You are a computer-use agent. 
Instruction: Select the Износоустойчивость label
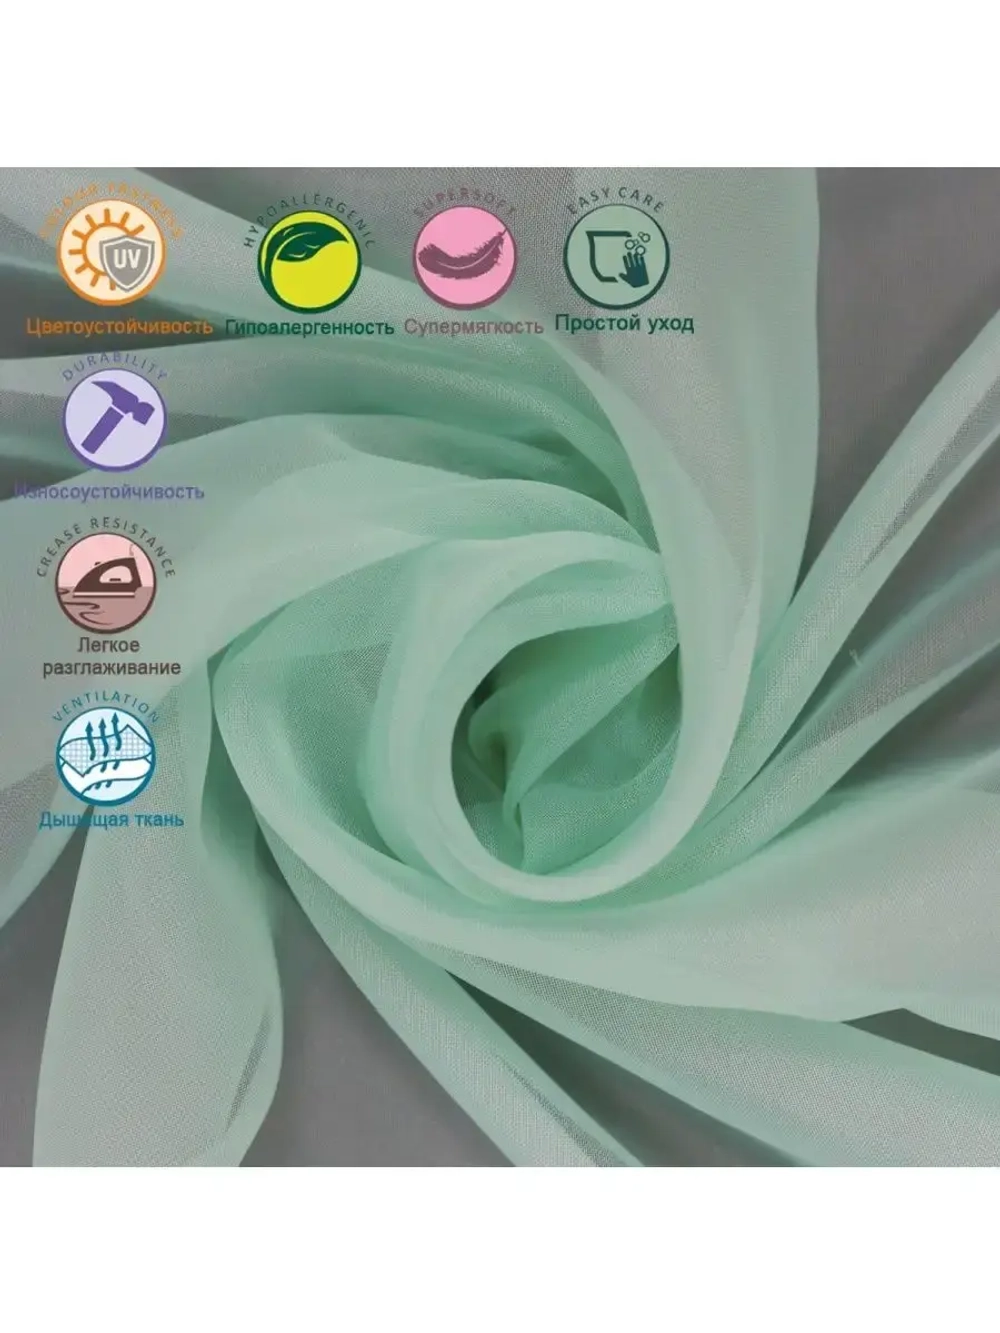[x=110, y=491]
